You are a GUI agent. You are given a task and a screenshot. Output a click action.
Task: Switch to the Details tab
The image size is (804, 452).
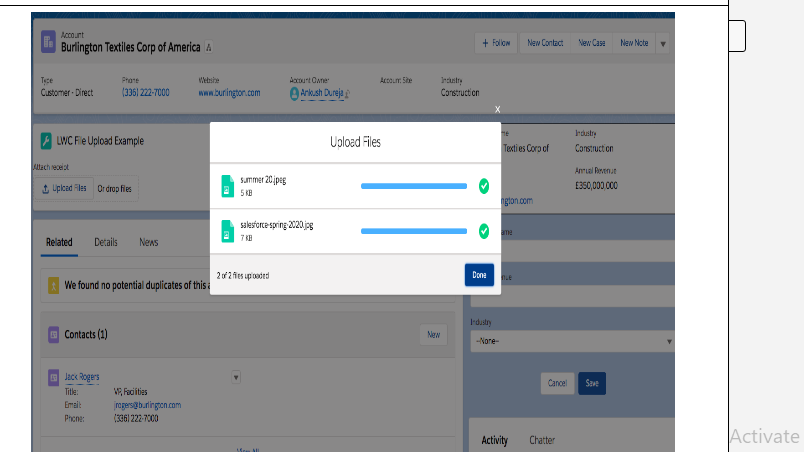tap(106, 242)
